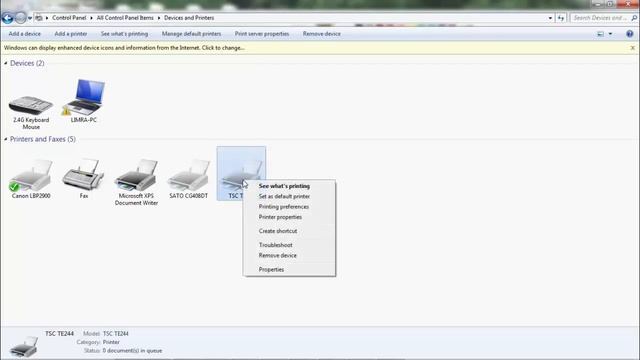Open view options dropdown arrow
This screenshot has height=360, width=640.
coord(610,34)
